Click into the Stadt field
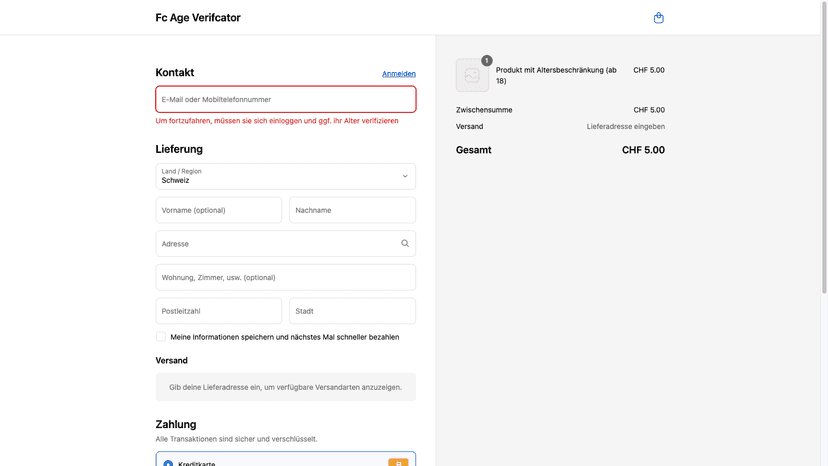The image size is (828, 466). tap(352, 311)
